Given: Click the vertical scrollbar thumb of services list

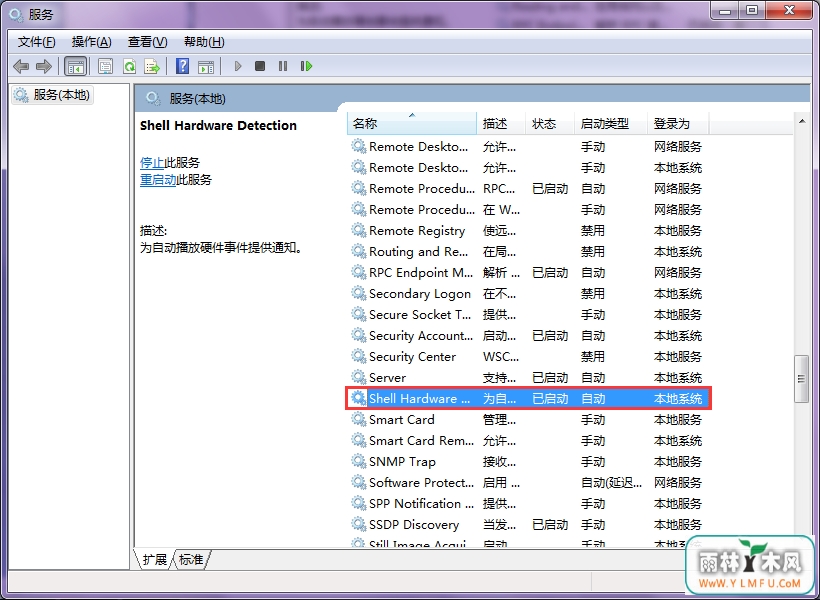Looking at the screenshot, I should pyautogui.click(x=801, y=379).
